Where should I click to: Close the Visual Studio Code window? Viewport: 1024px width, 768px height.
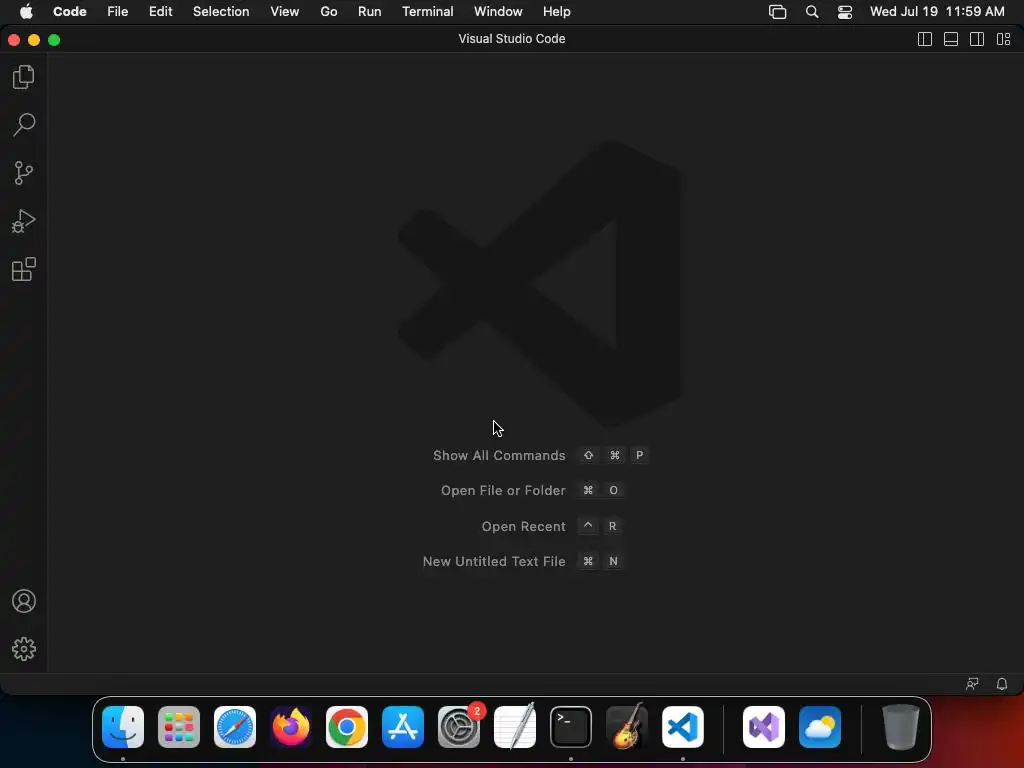pos(14,40)
